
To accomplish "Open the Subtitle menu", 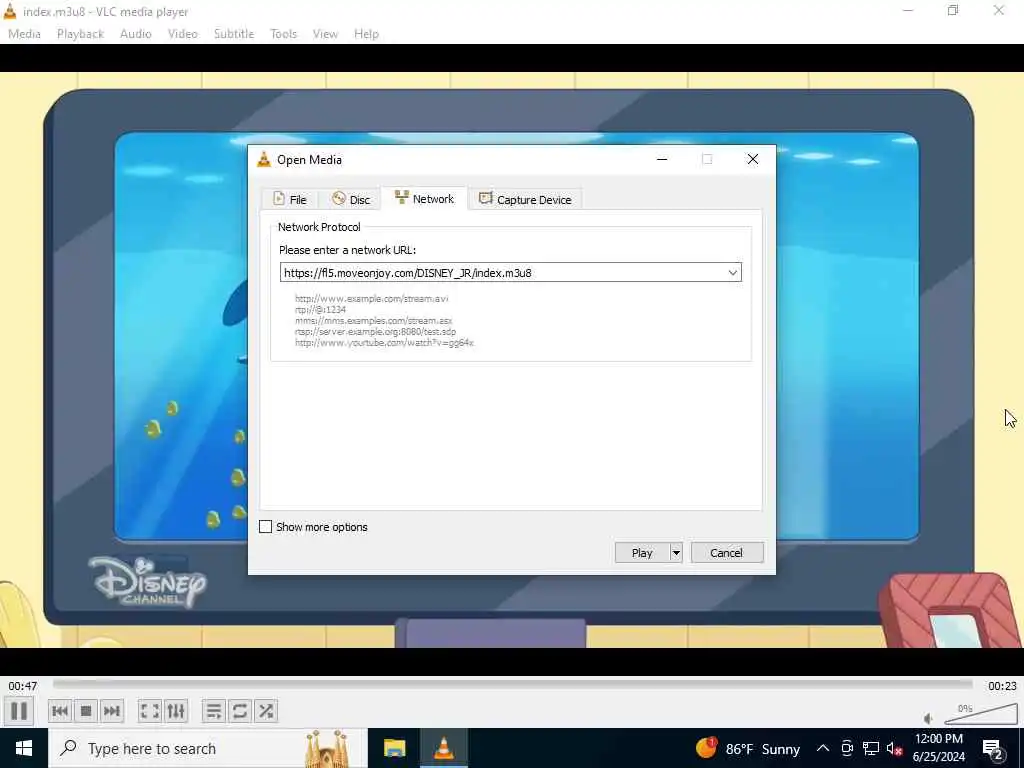I will [x=234, y=34].
